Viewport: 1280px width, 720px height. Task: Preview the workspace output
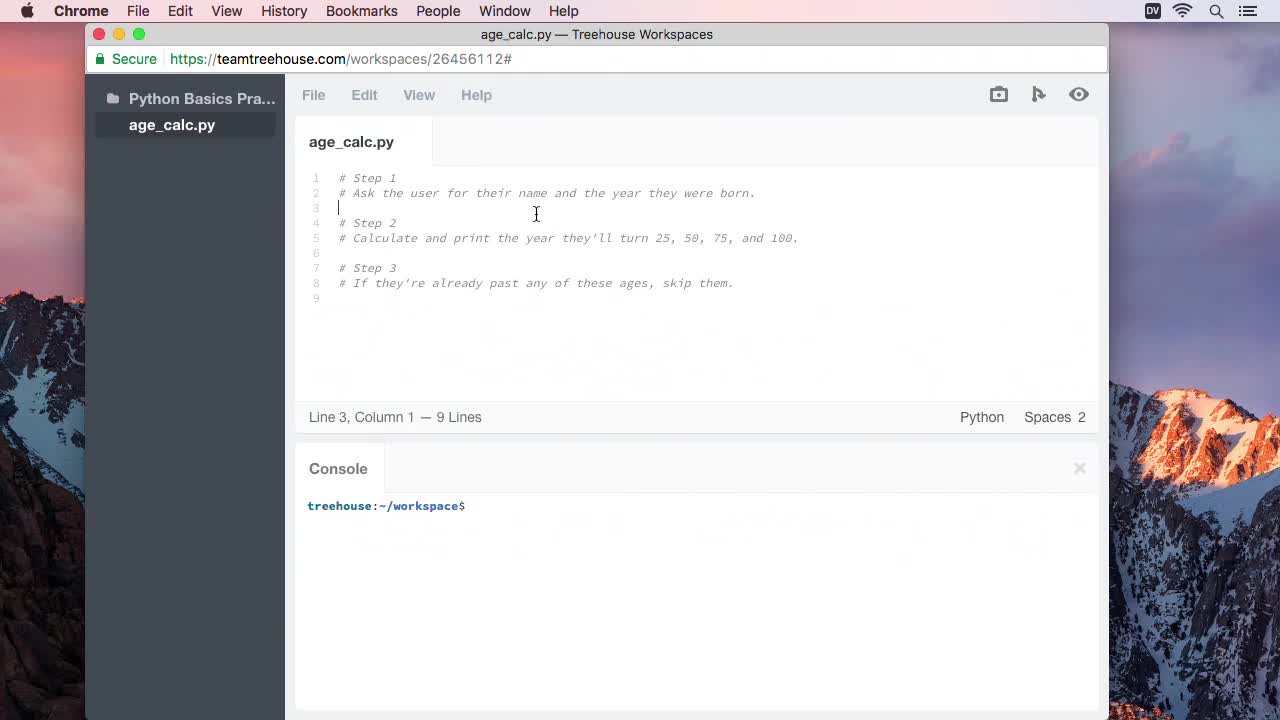[x=1078, y=94]
